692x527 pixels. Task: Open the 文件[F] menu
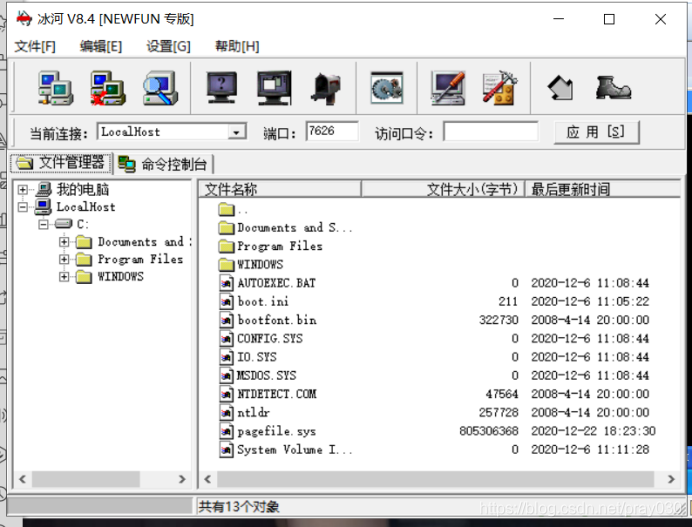click(35, 46)
